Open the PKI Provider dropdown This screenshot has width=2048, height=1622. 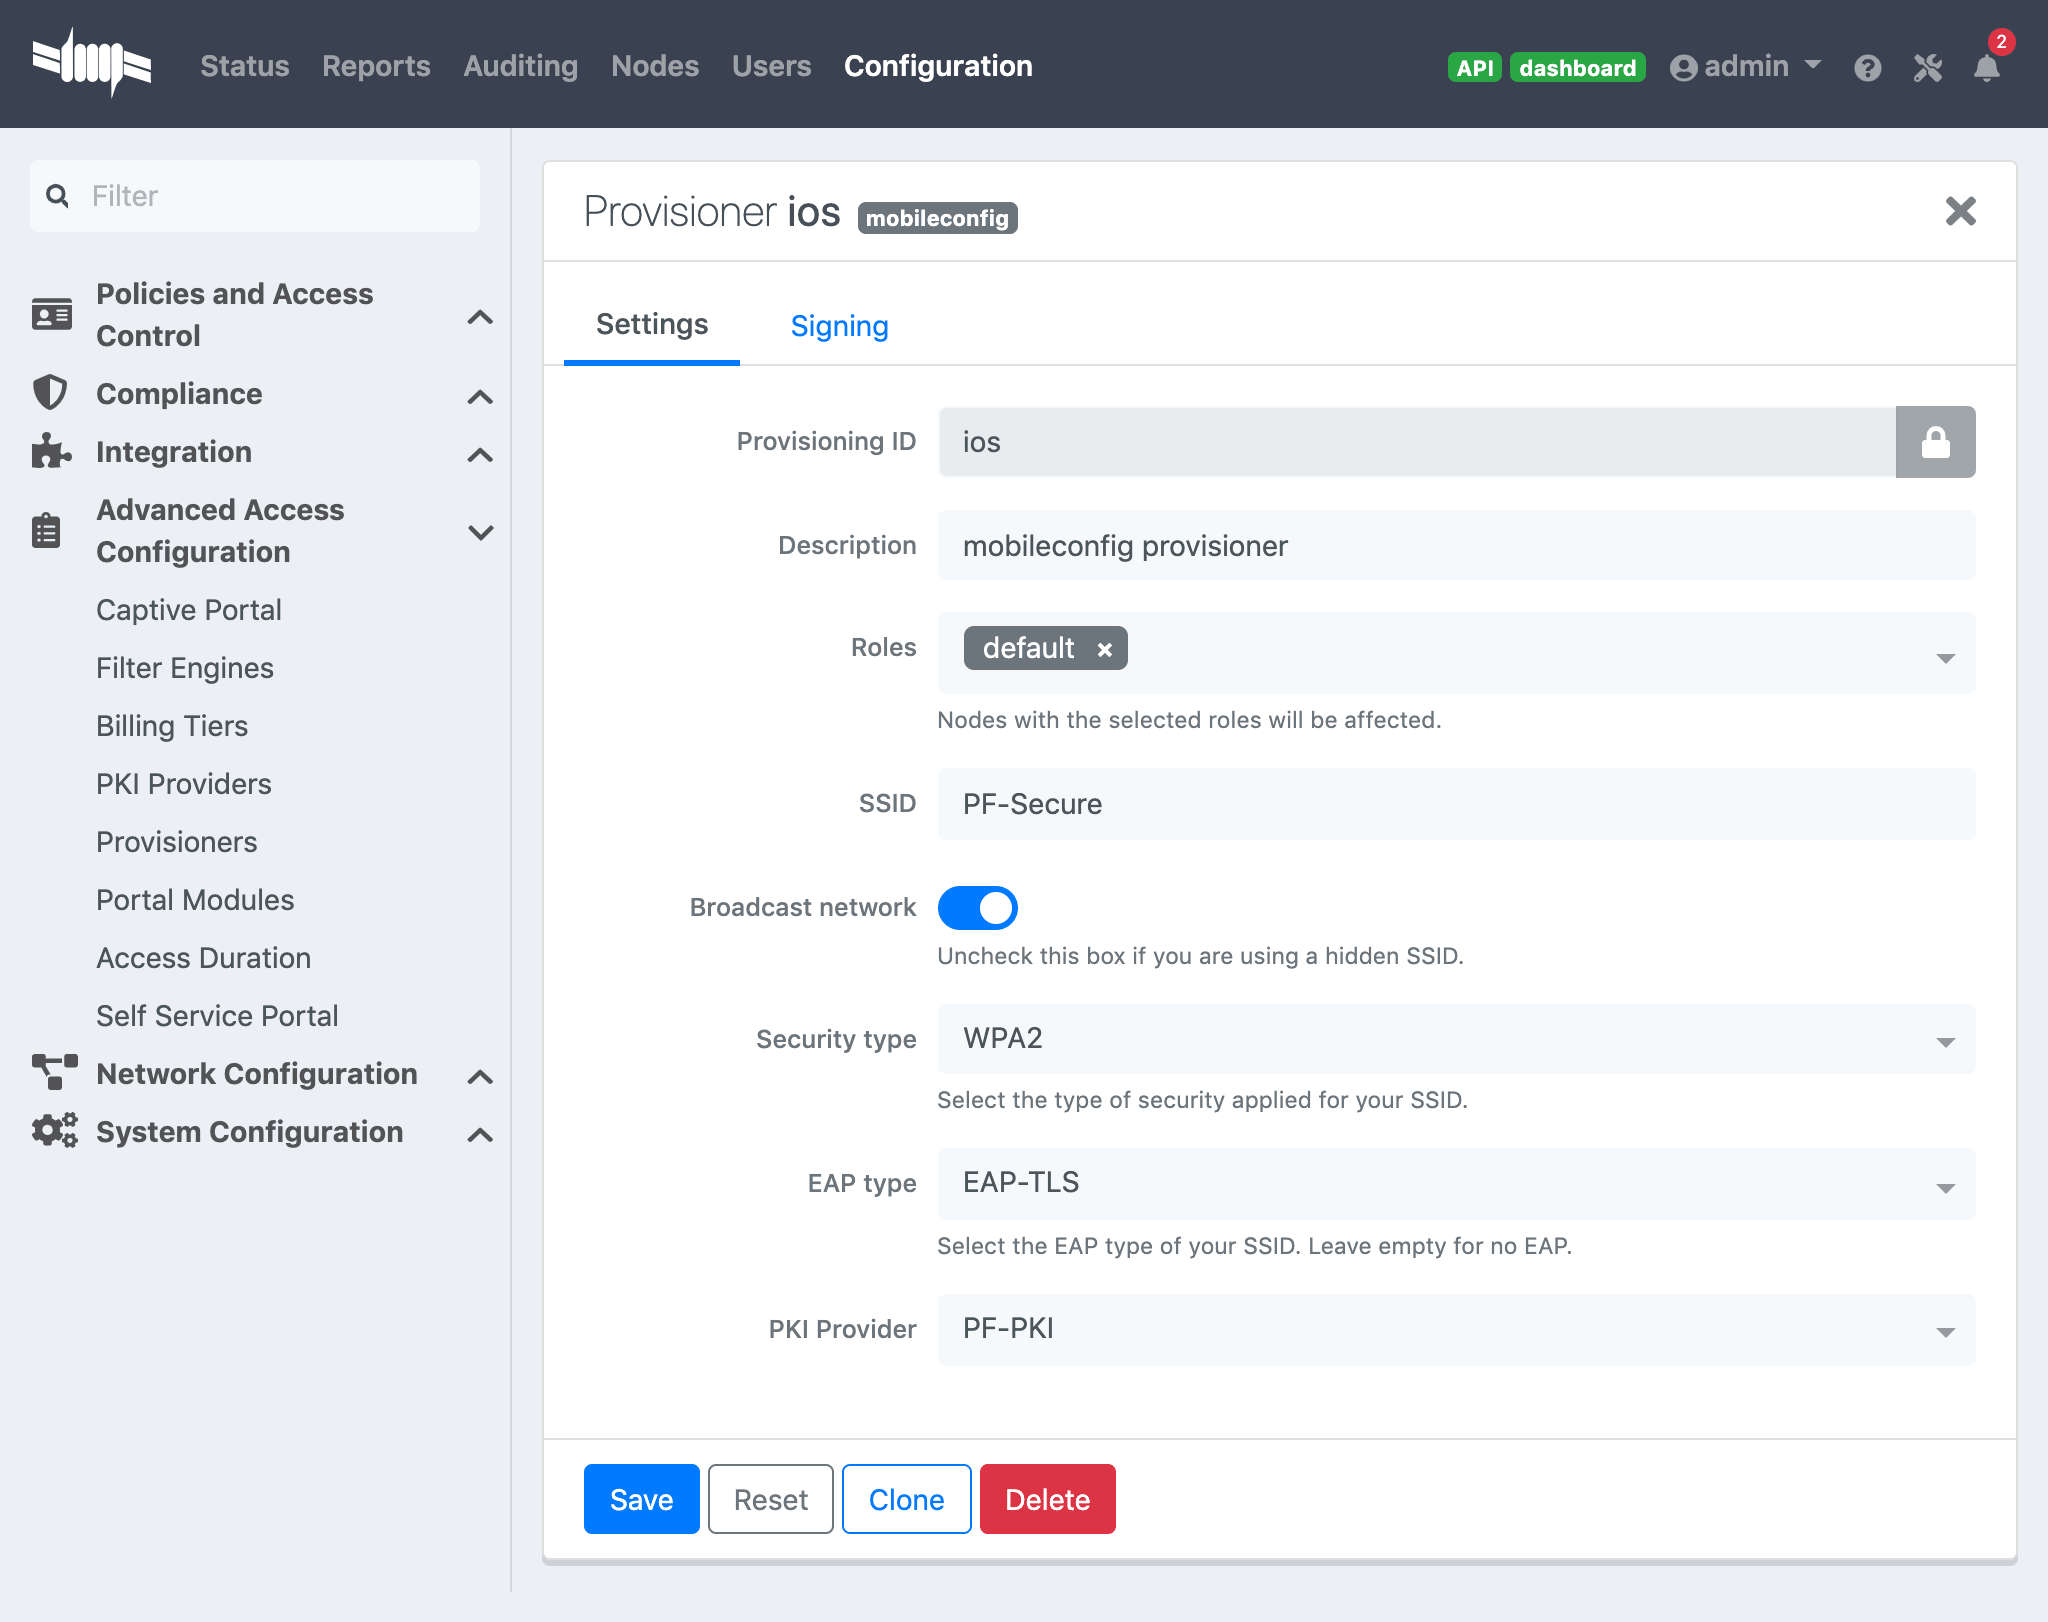coord(1455,1330)
